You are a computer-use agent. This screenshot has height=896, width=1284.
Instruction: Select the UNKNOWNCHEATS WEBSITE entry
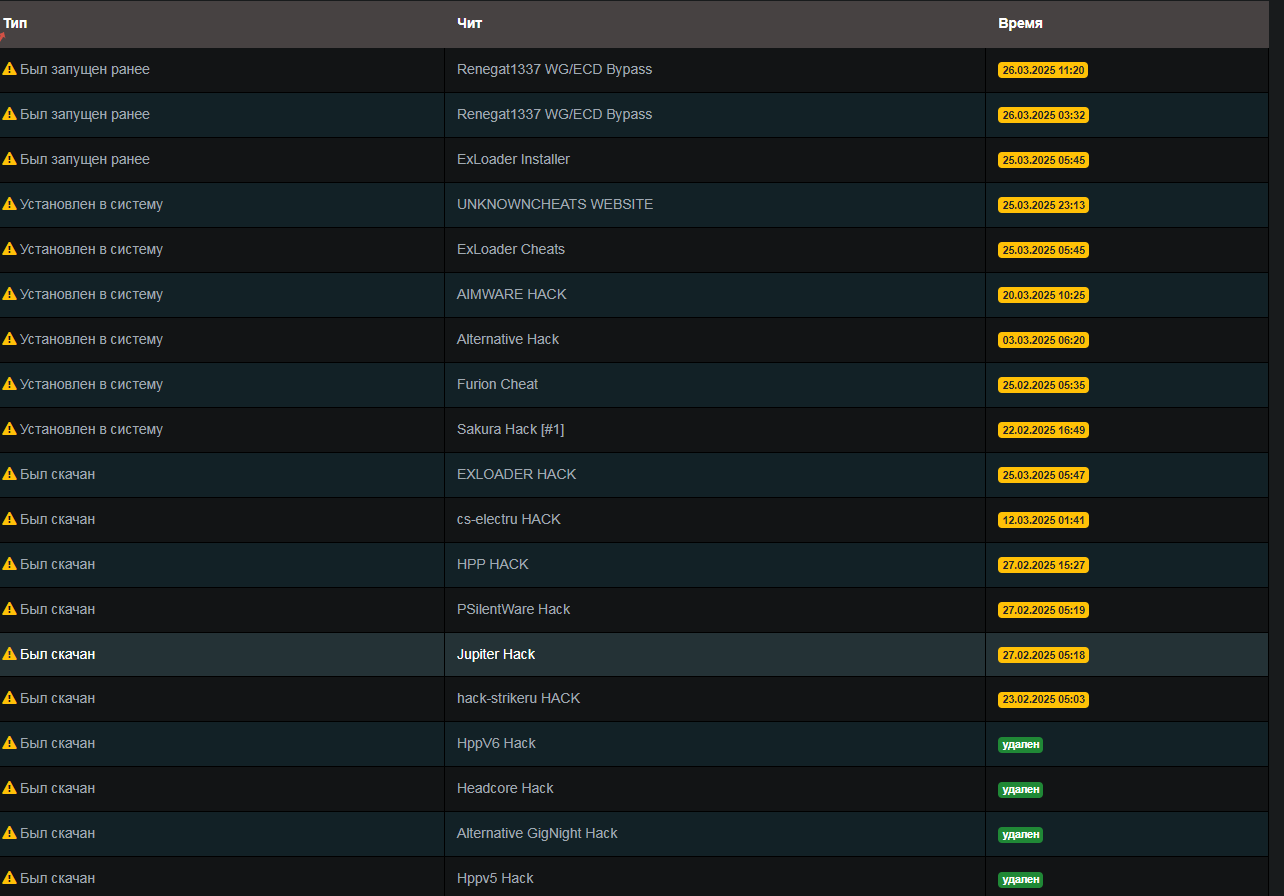[x=555, y=204]
